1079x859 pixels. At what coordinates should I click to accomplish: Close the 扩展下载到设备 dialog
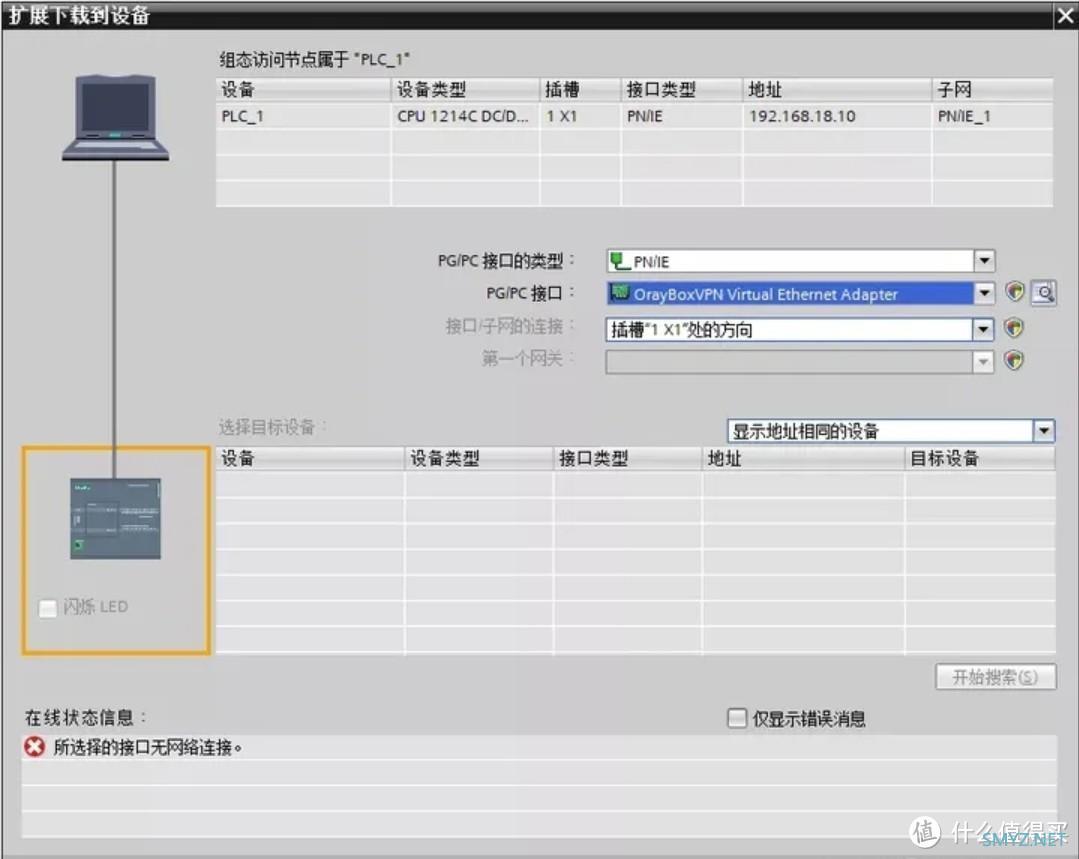(x=1065, y=15)
